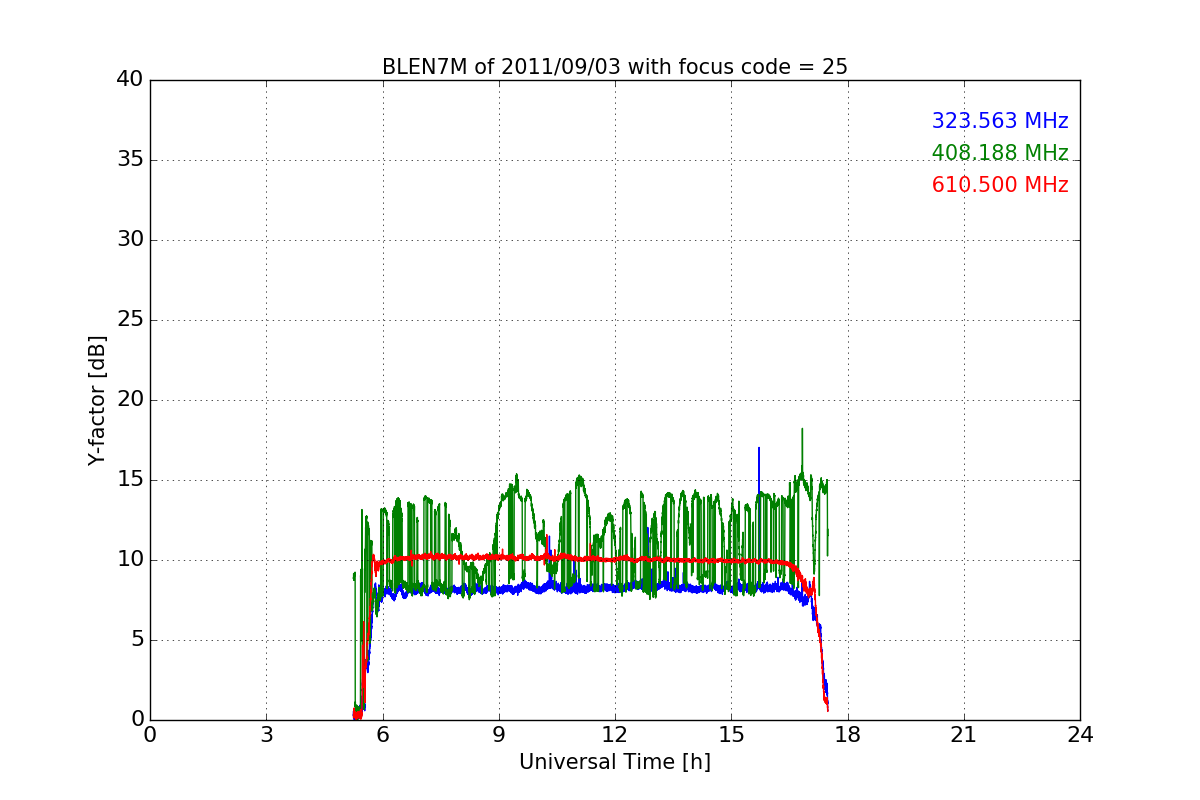Click the x-axis tick label '15'
The height and width of the screenshot is (800, 1200).
731,734
